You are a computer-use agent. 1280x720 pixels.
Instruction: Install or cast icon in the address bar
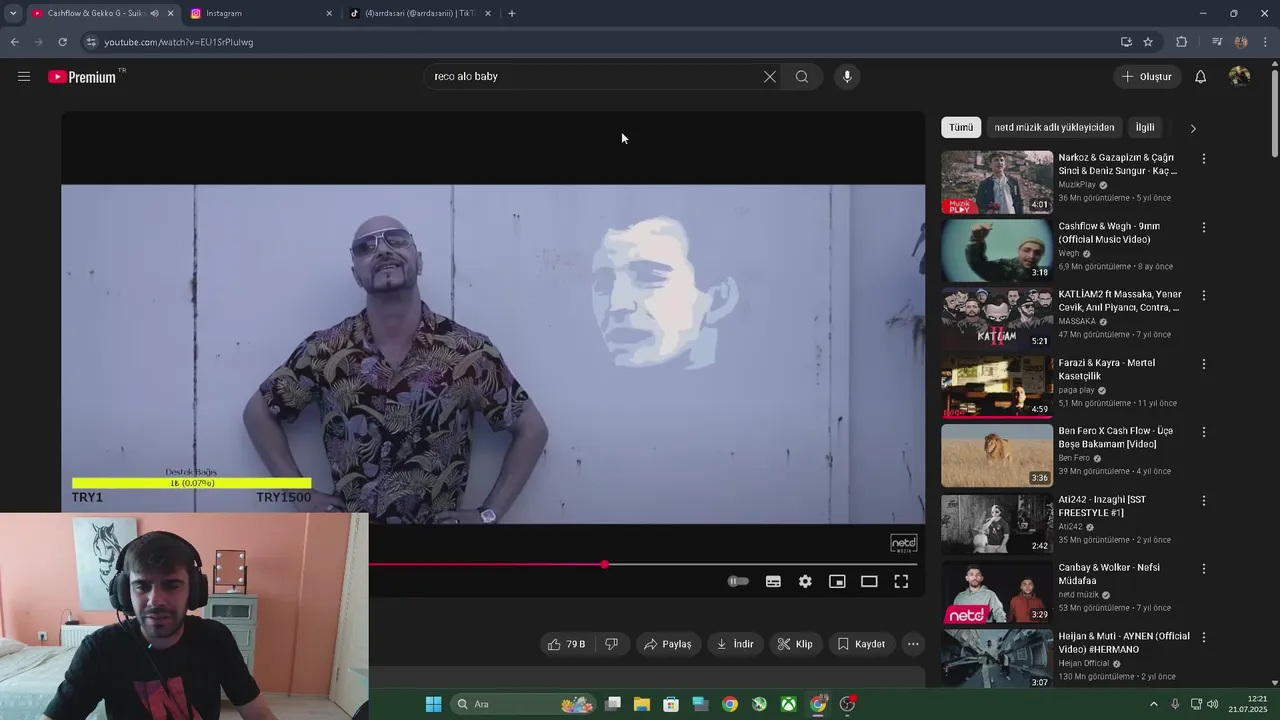tap(1126, 42)
